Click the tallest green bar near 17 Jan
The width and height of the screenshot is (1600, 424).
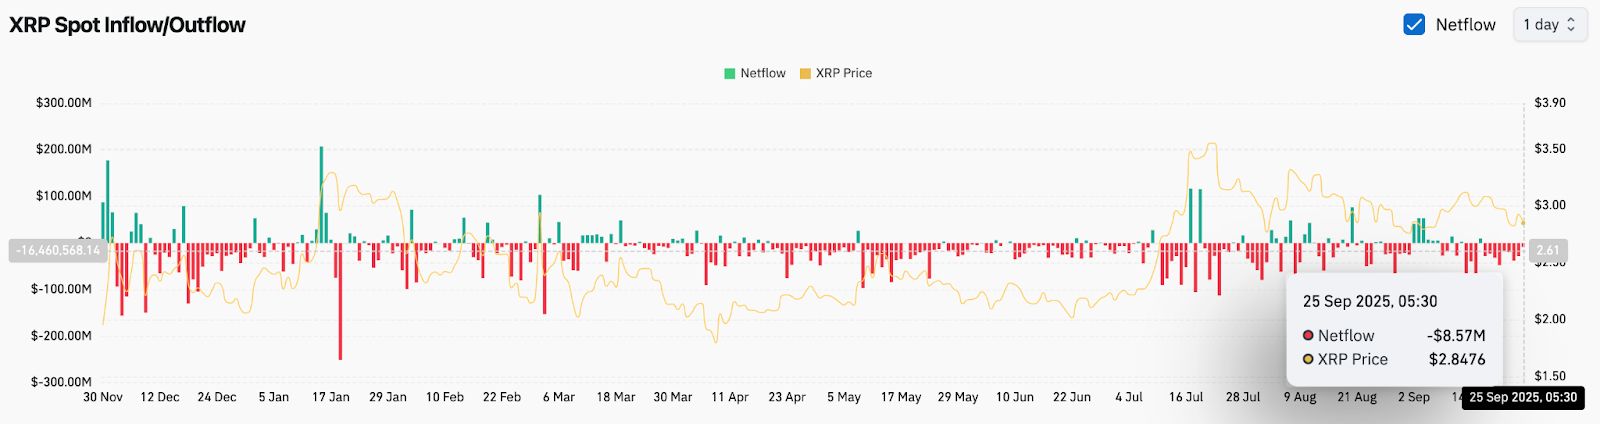pyautogui.click(x=321, y=190)
